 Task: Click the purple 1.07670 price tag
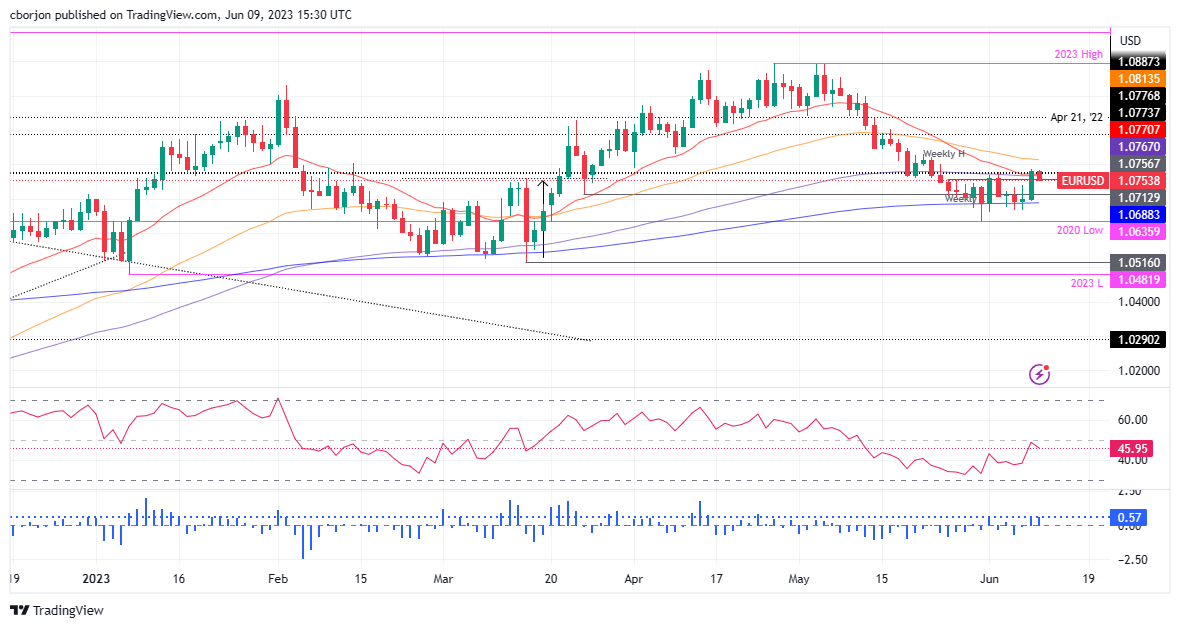1138,147
